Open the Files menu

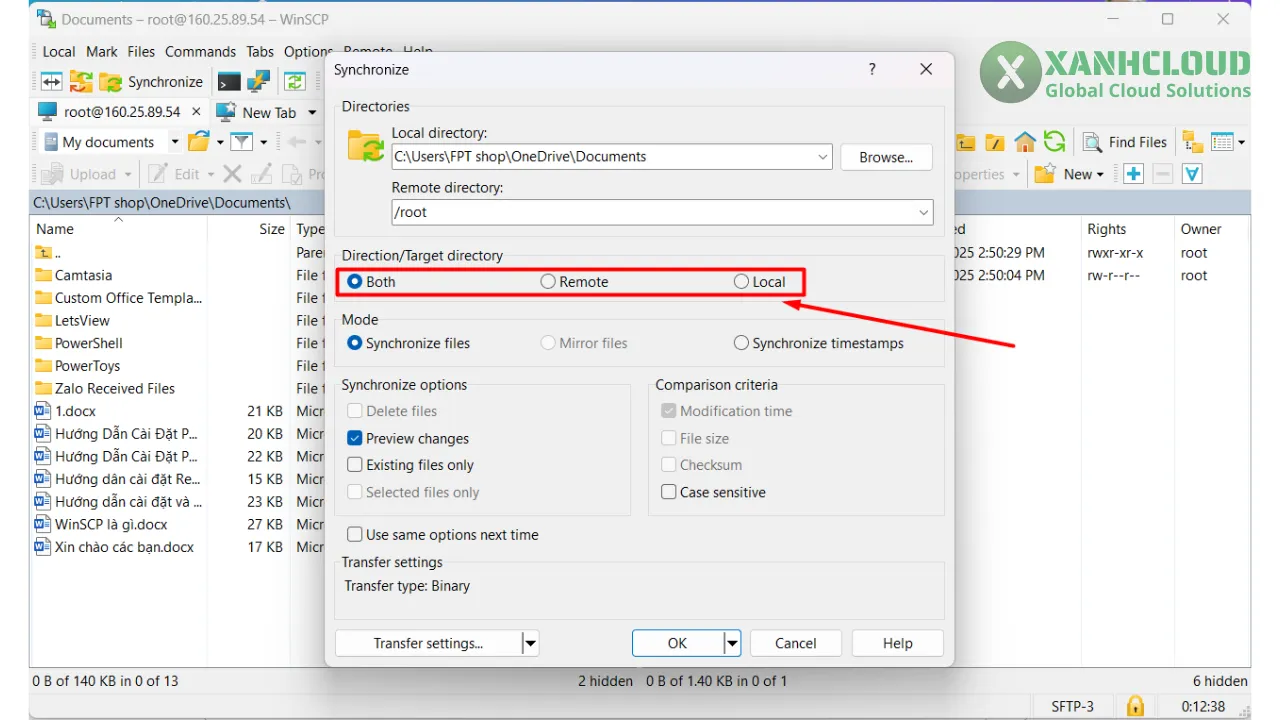(x=141, y=52)
